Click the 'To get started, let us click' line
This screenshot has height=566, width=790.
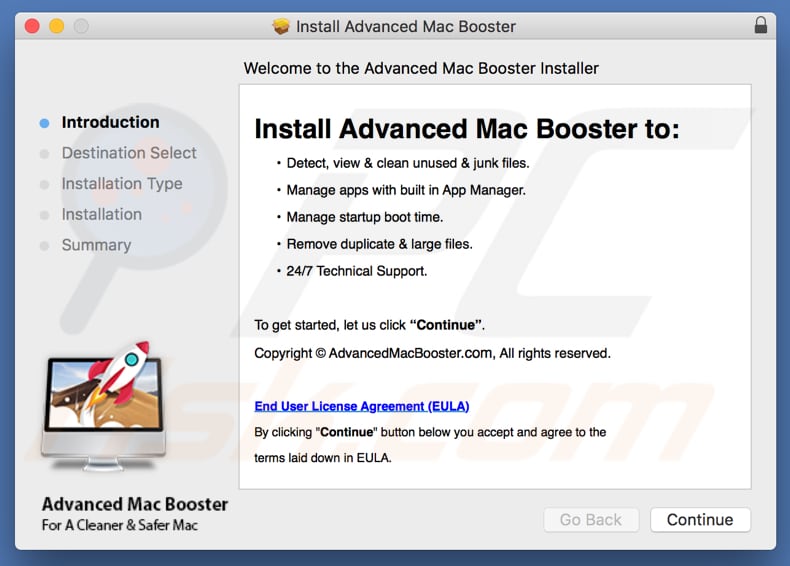(369, 325)
